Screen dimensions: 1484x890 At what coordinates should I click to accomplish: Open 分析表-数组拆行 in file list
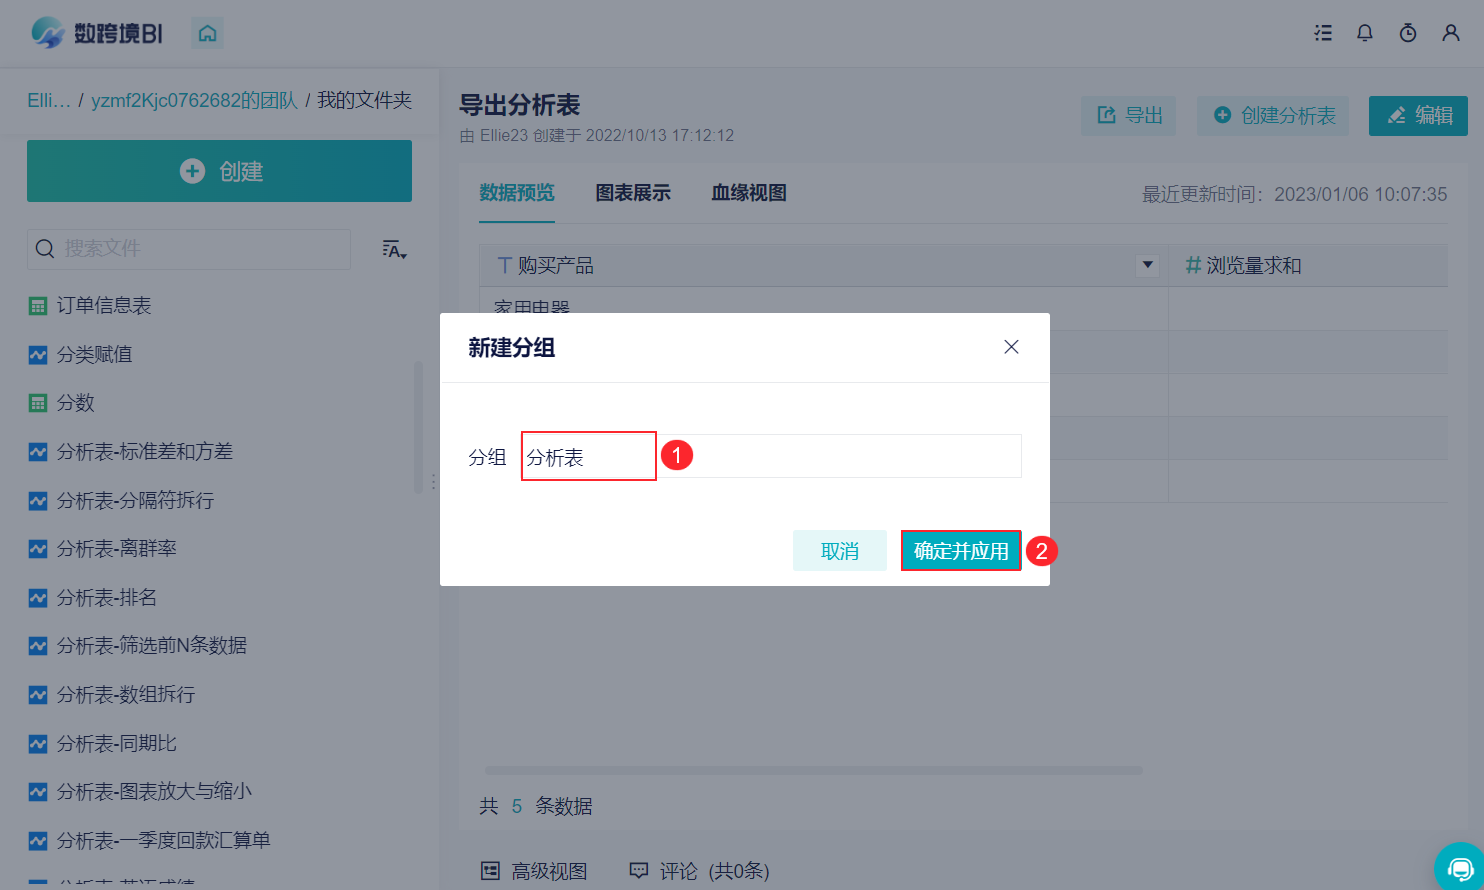[125, 695]
